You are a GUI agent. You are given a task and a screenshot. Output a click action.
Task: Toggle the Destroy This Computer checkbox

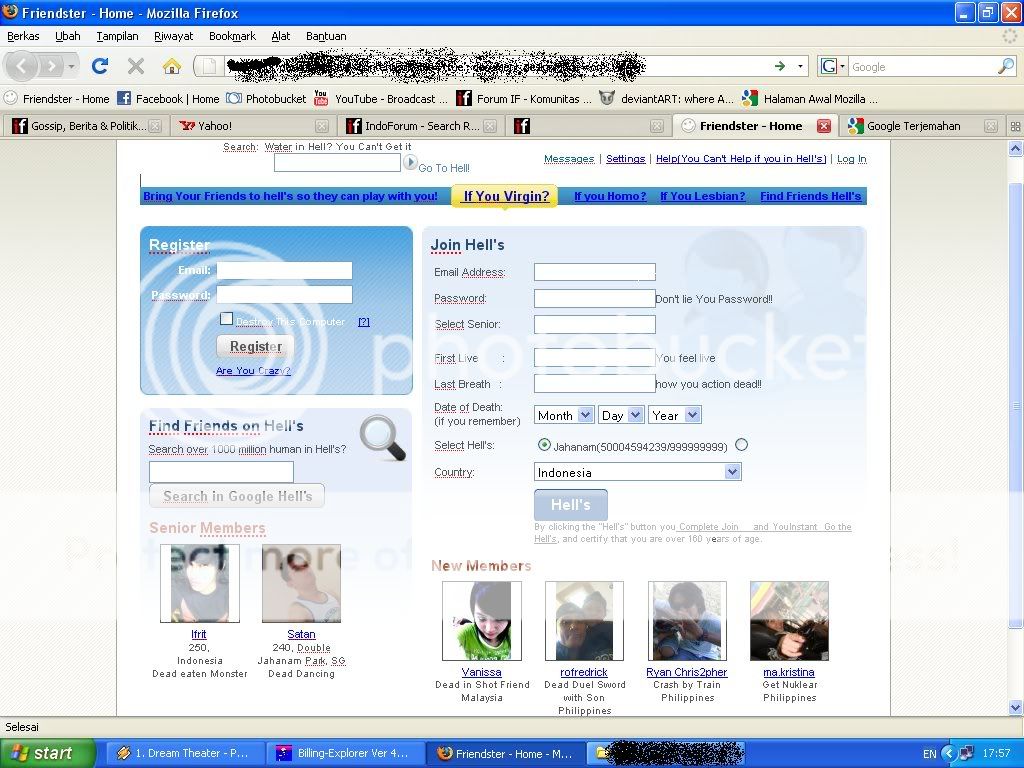click(227, 319)
